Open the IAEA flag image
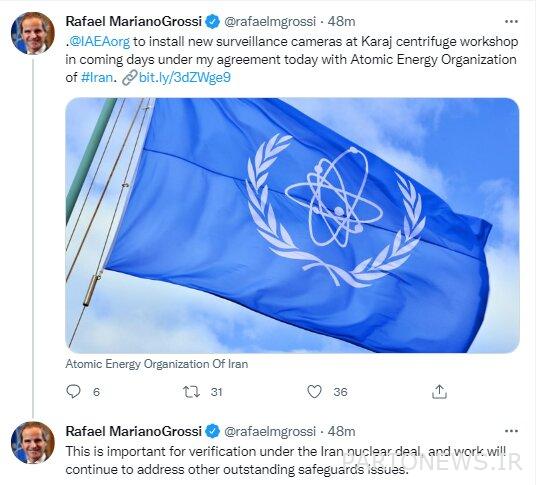The image size is (539, 485). click(292, 225)
